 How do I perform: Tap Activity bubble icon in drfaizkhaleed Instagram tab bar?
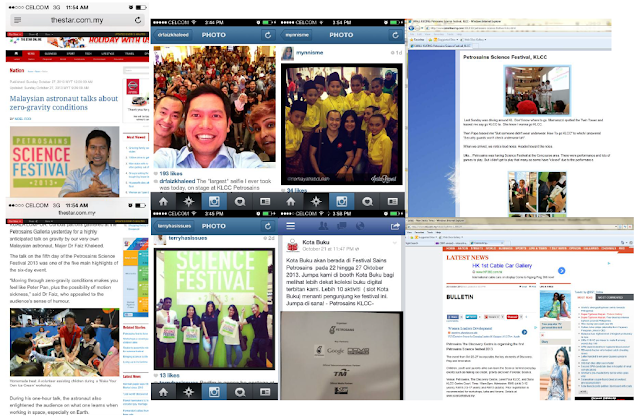tap(240, 201)
